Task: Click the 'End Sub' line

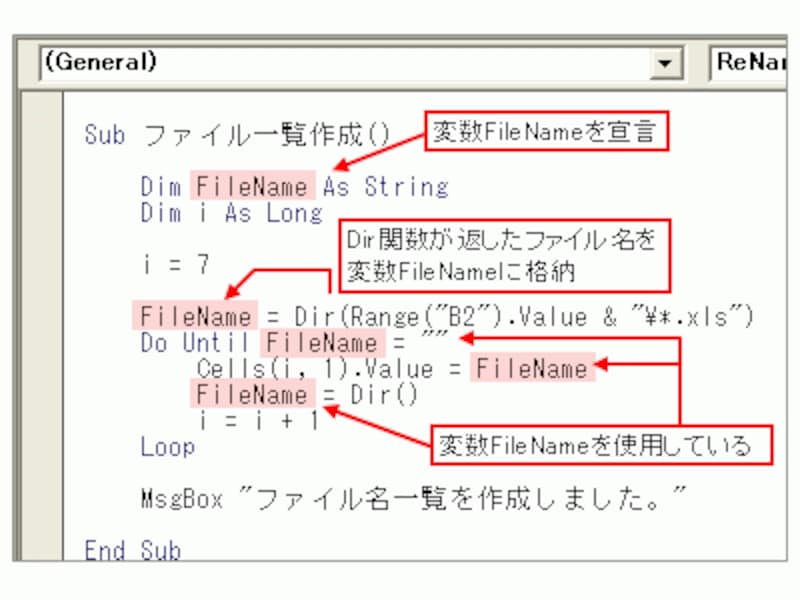Action: [133, 551]
